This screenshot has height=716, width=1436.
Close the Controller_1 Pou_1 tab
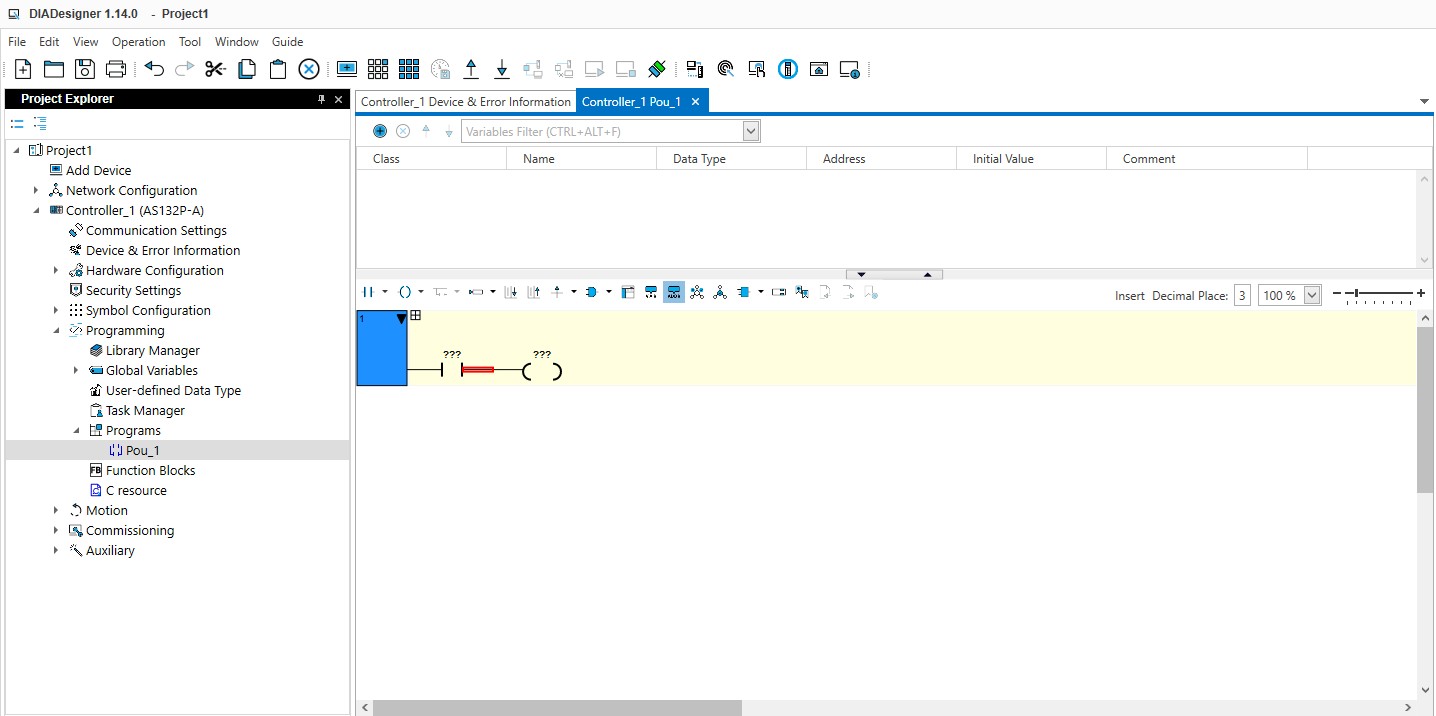tap(695, 102)
